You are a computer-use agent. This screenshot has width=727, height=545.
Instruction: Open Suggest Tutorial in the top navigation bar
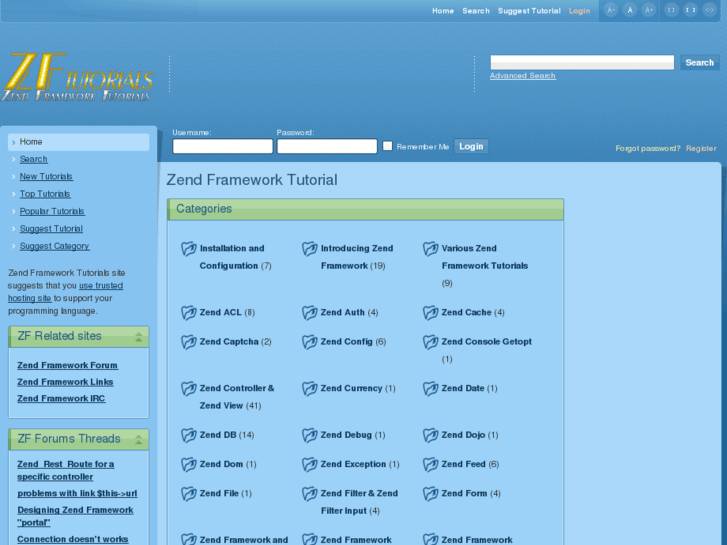coord(529,11)
